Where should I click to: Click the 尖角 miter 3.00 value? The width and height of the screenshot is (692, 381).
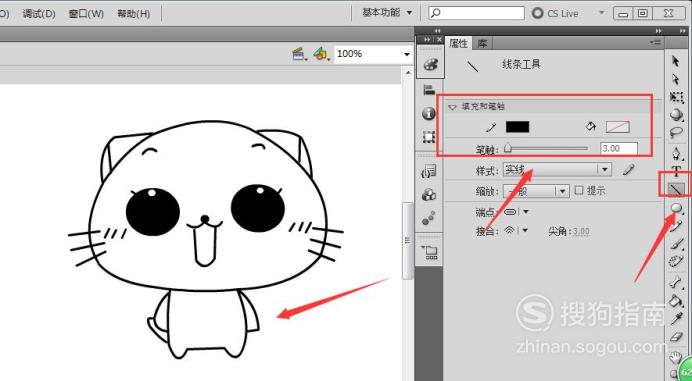coord(581,231)
